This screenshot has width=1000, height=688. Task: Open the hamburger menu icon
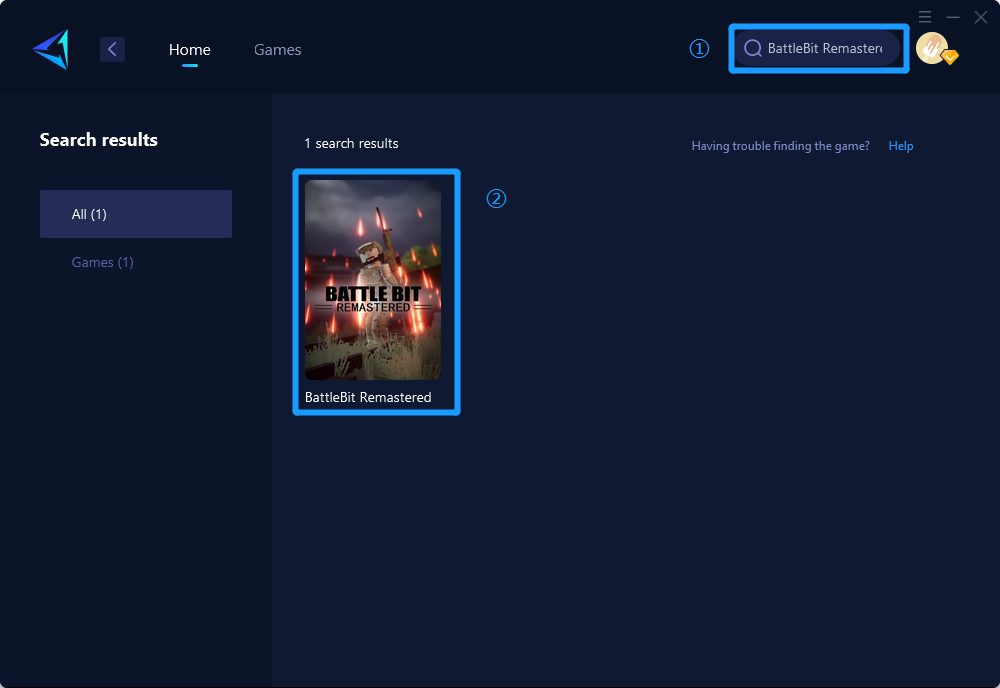(x=925, y=17)
